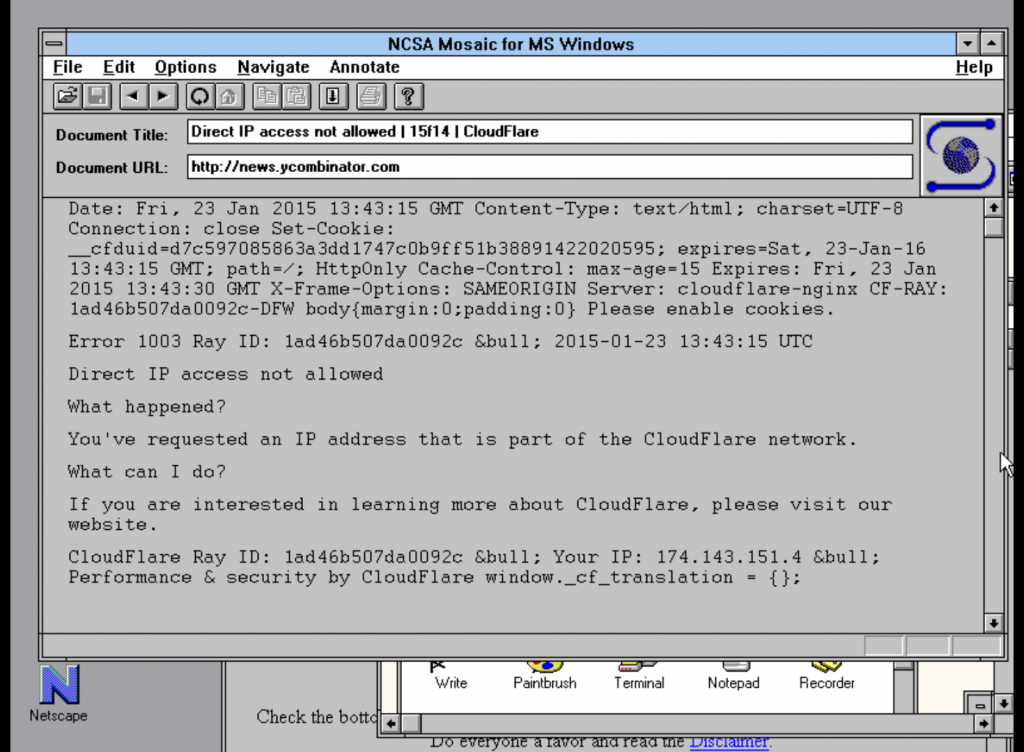
Task: Click the Print toolbar icon
Action: (370, 96)
